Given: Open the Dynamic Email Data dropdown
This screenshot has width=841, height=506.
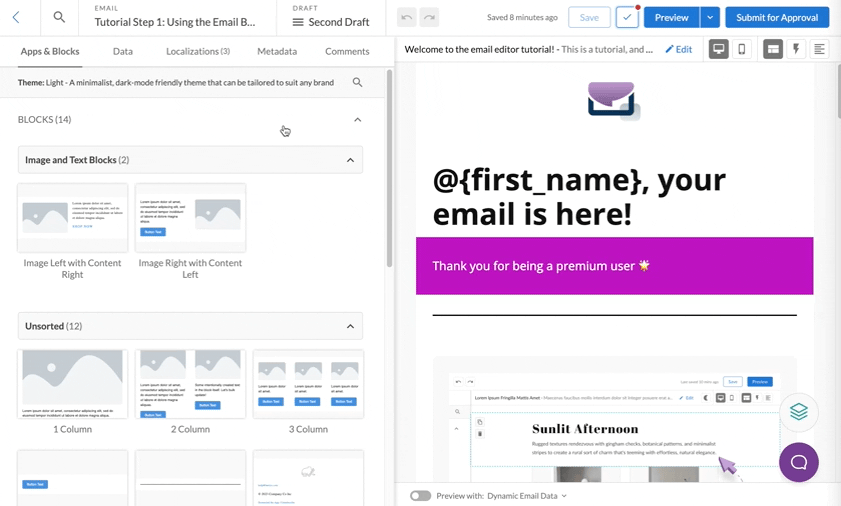Looking at the screenshot, I should pos(527,496).
